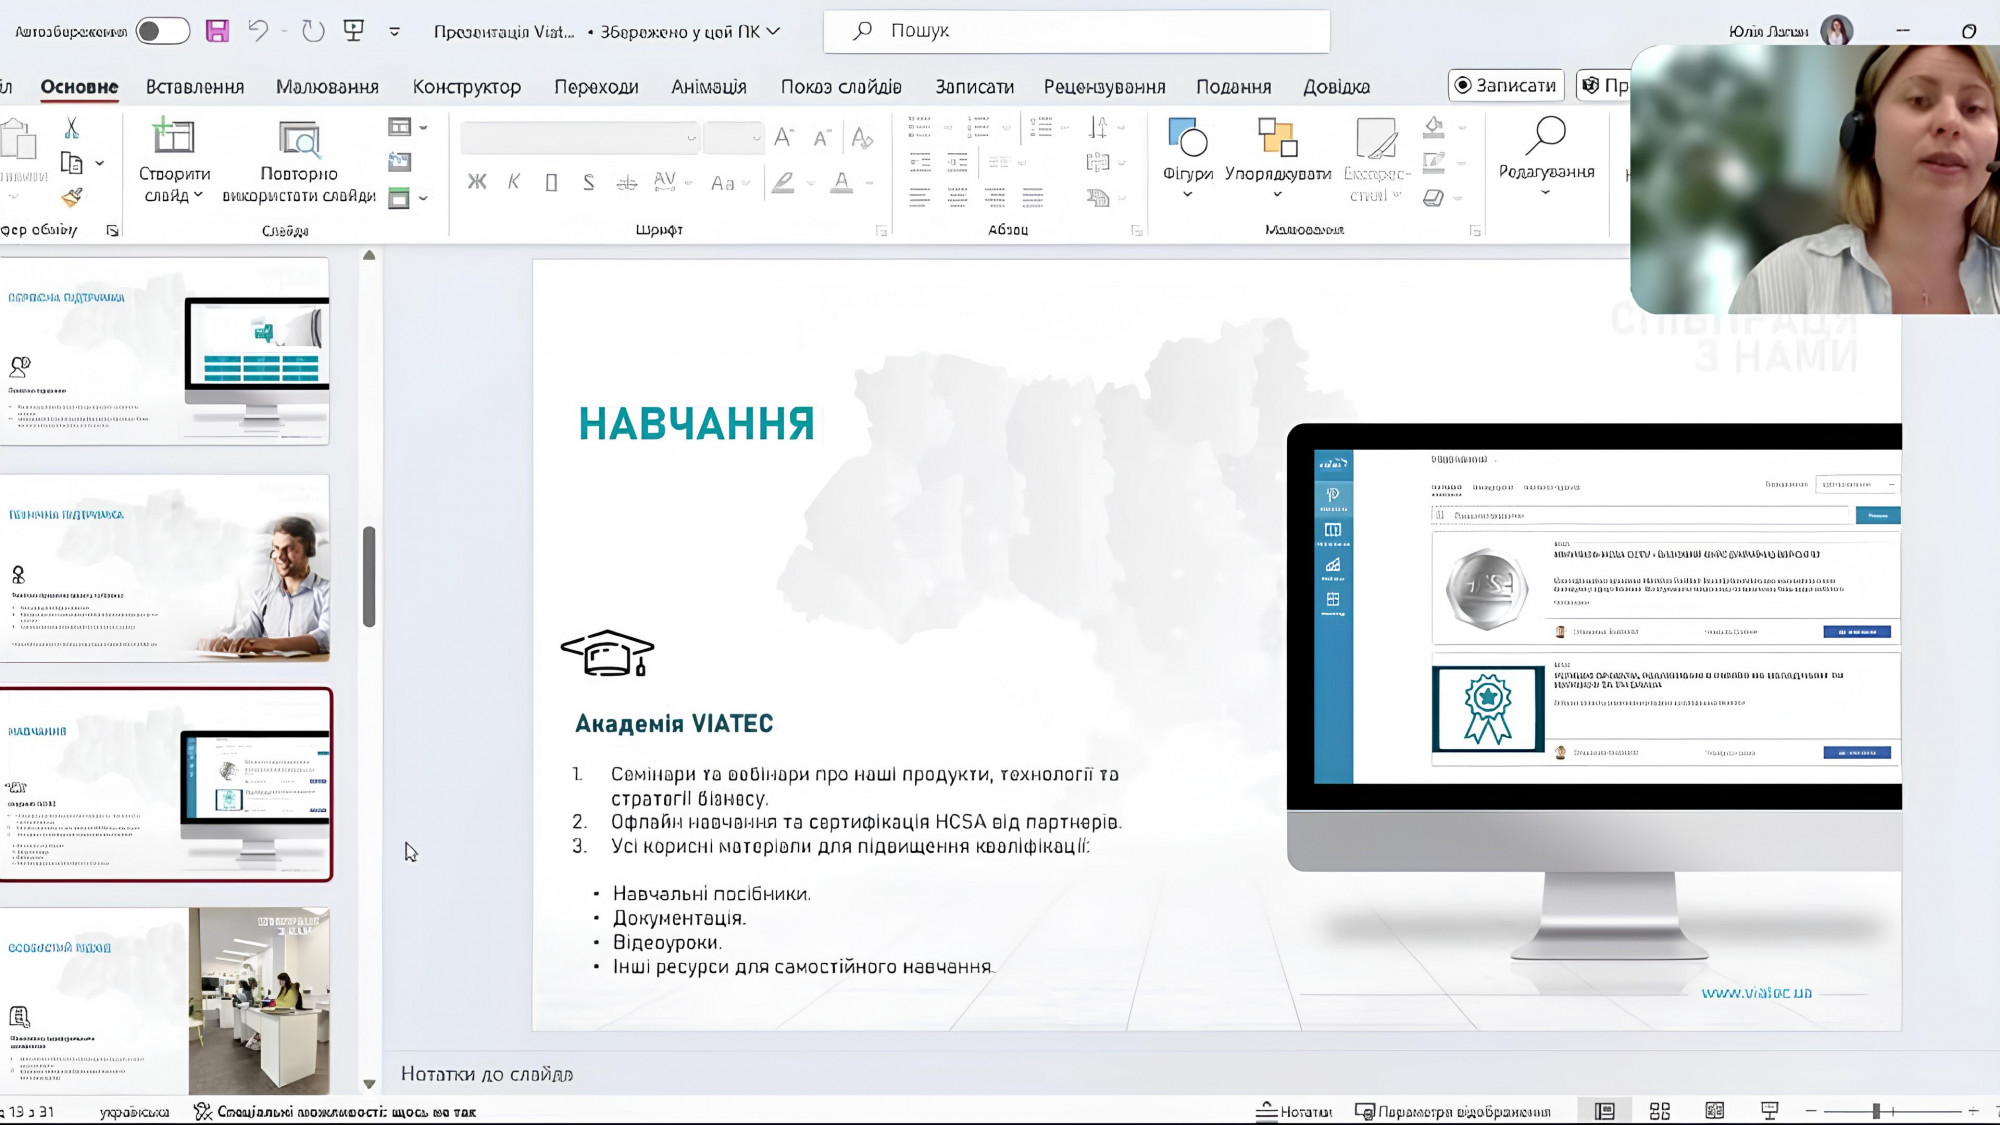Apply the text highlight color

pyautogui.click(x=783, y=183)
